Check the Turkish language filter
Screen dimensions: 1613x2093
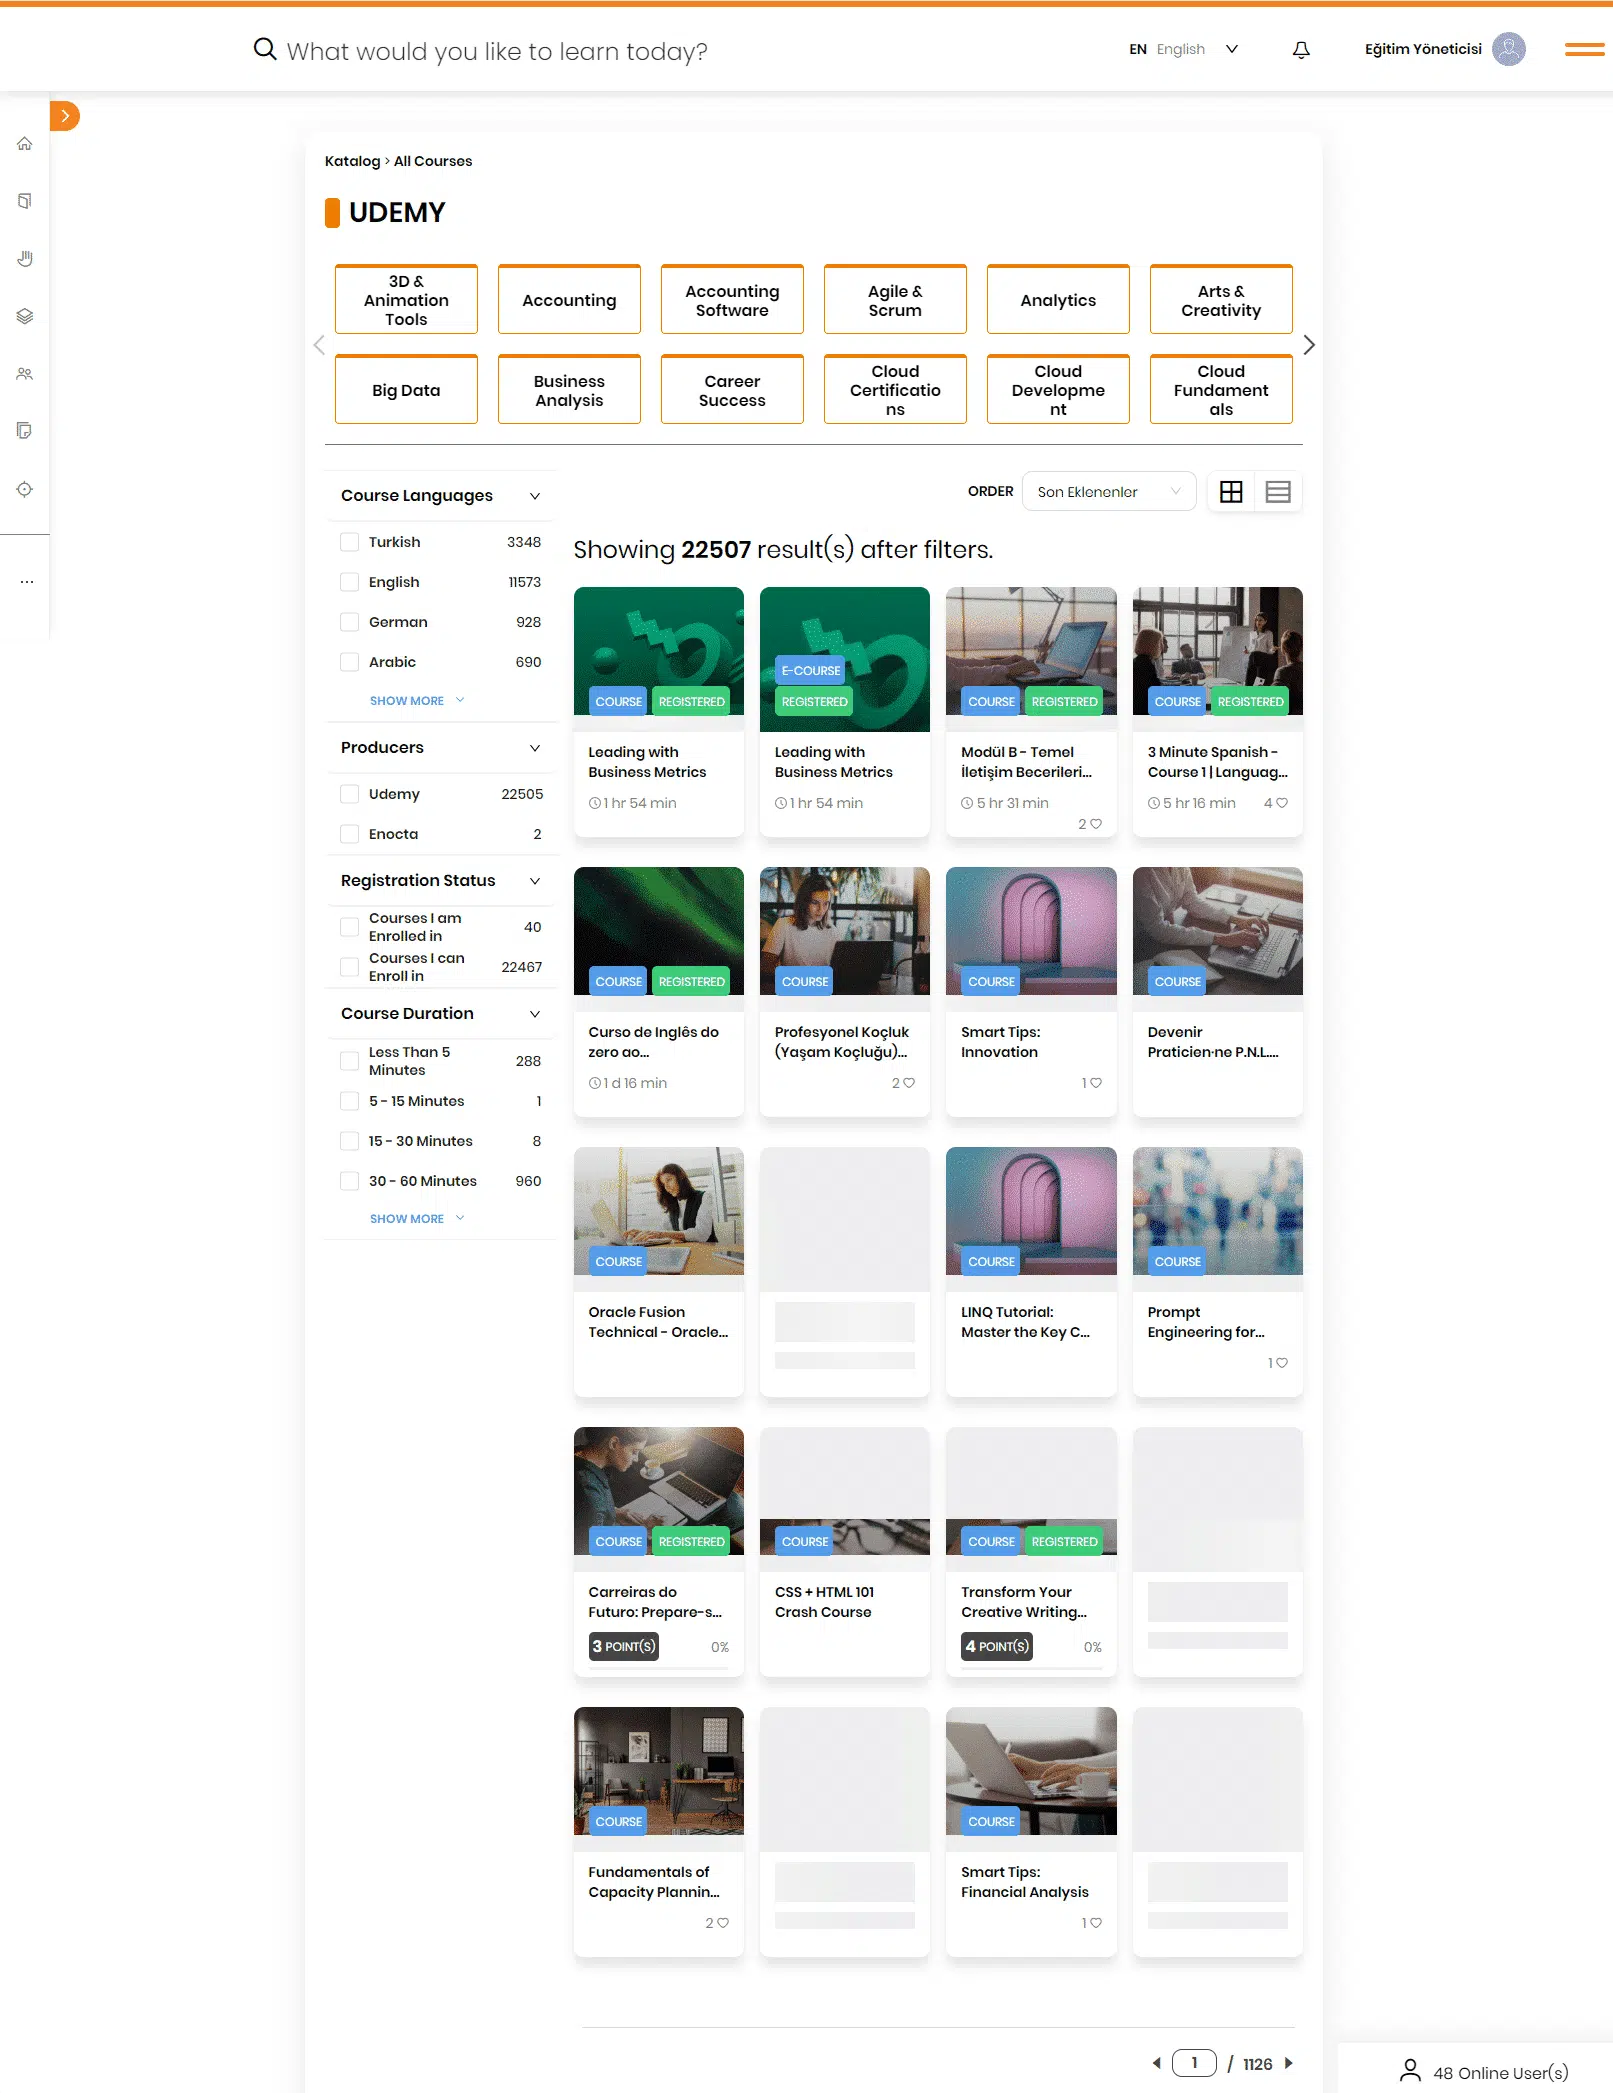click(x=350, y=542)
